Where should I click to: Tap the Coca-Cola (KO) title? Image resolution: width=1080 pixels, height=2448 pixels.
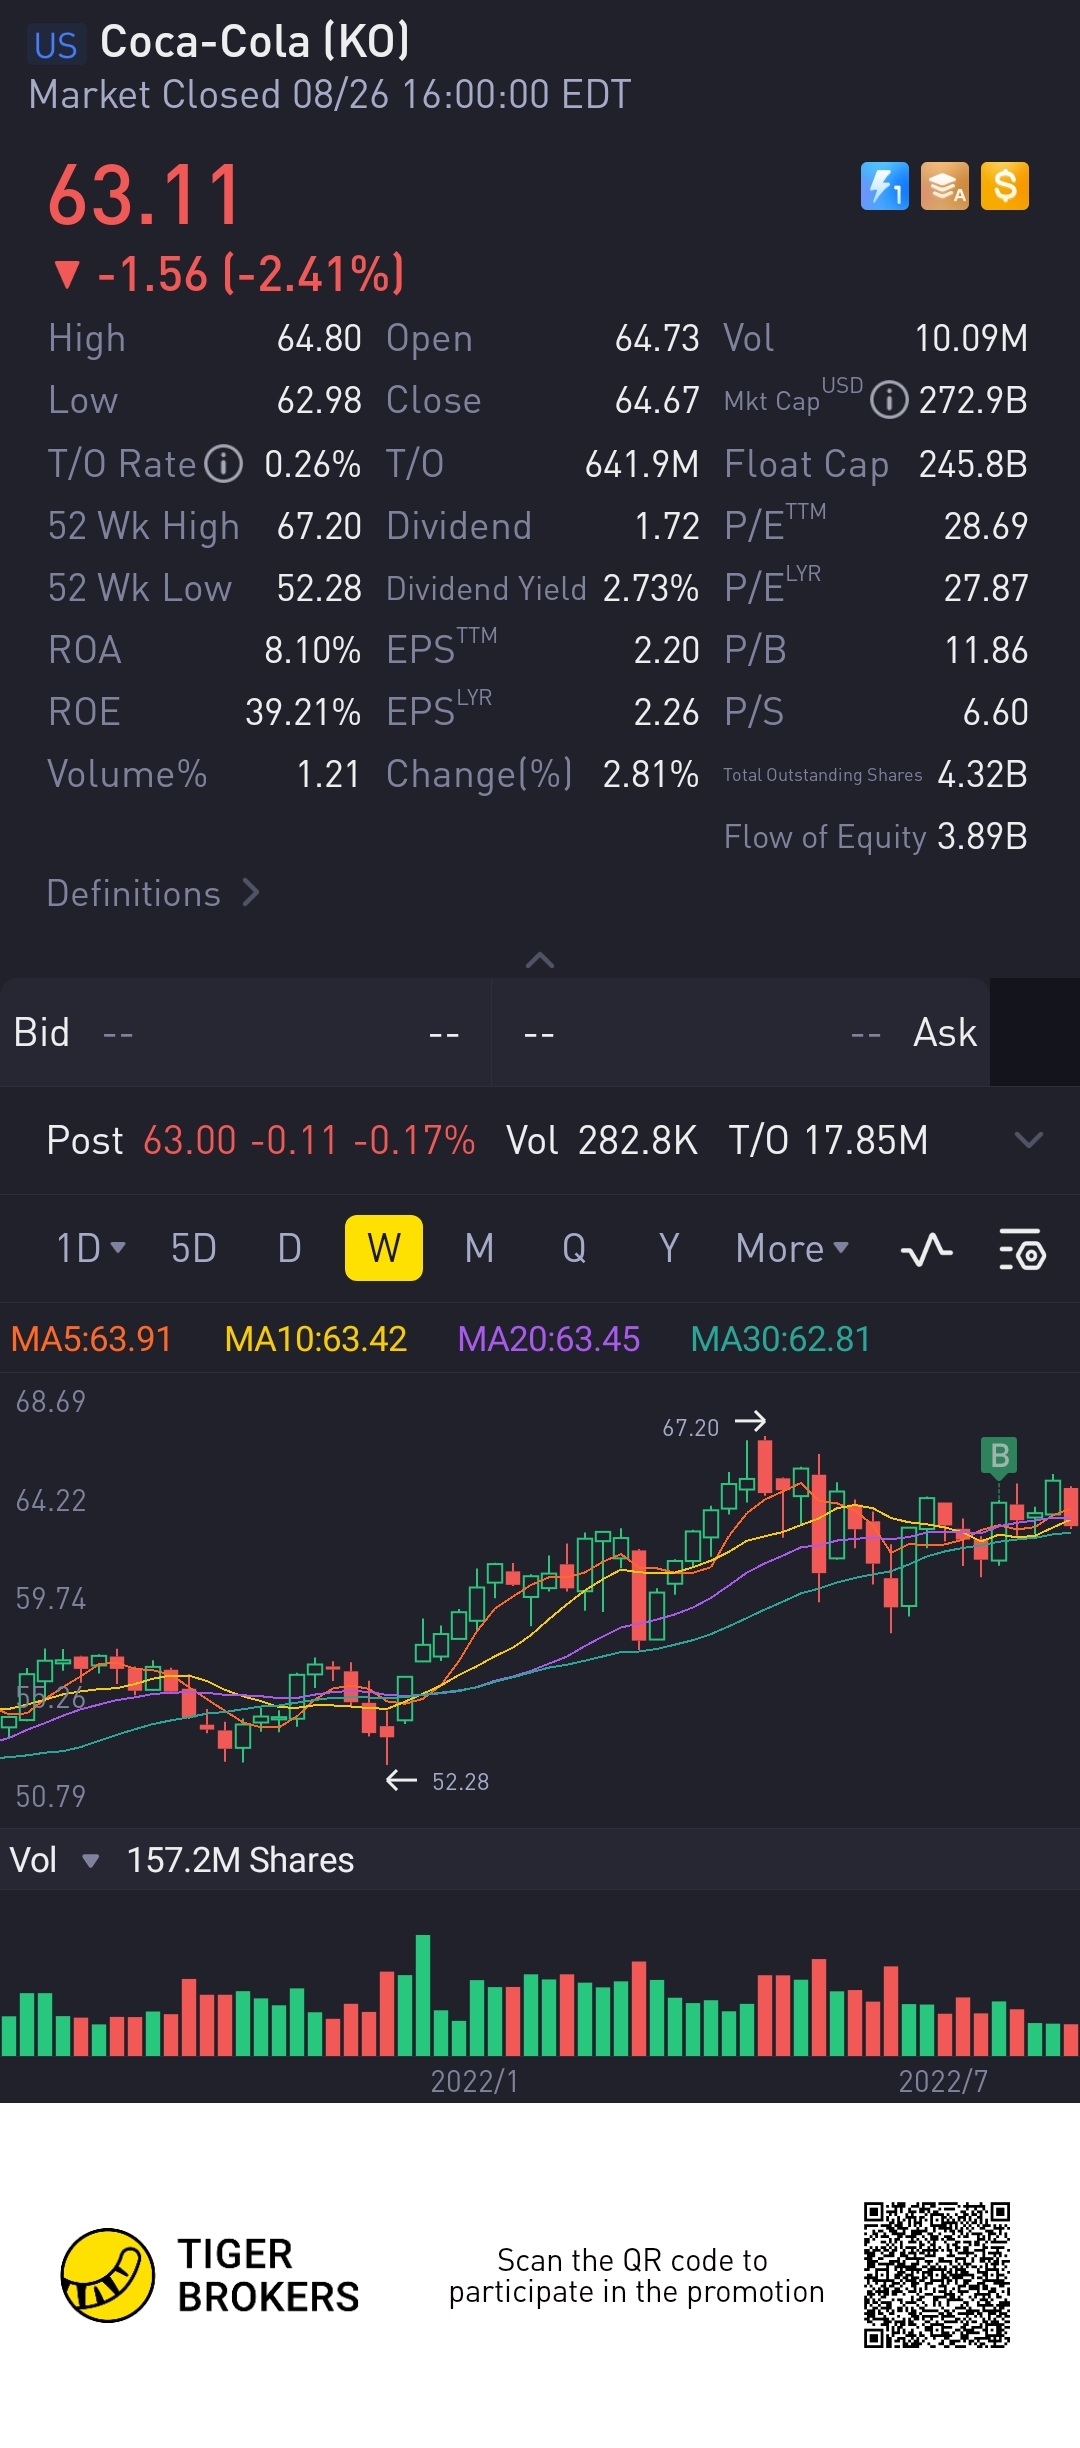[x=255, y=42]
